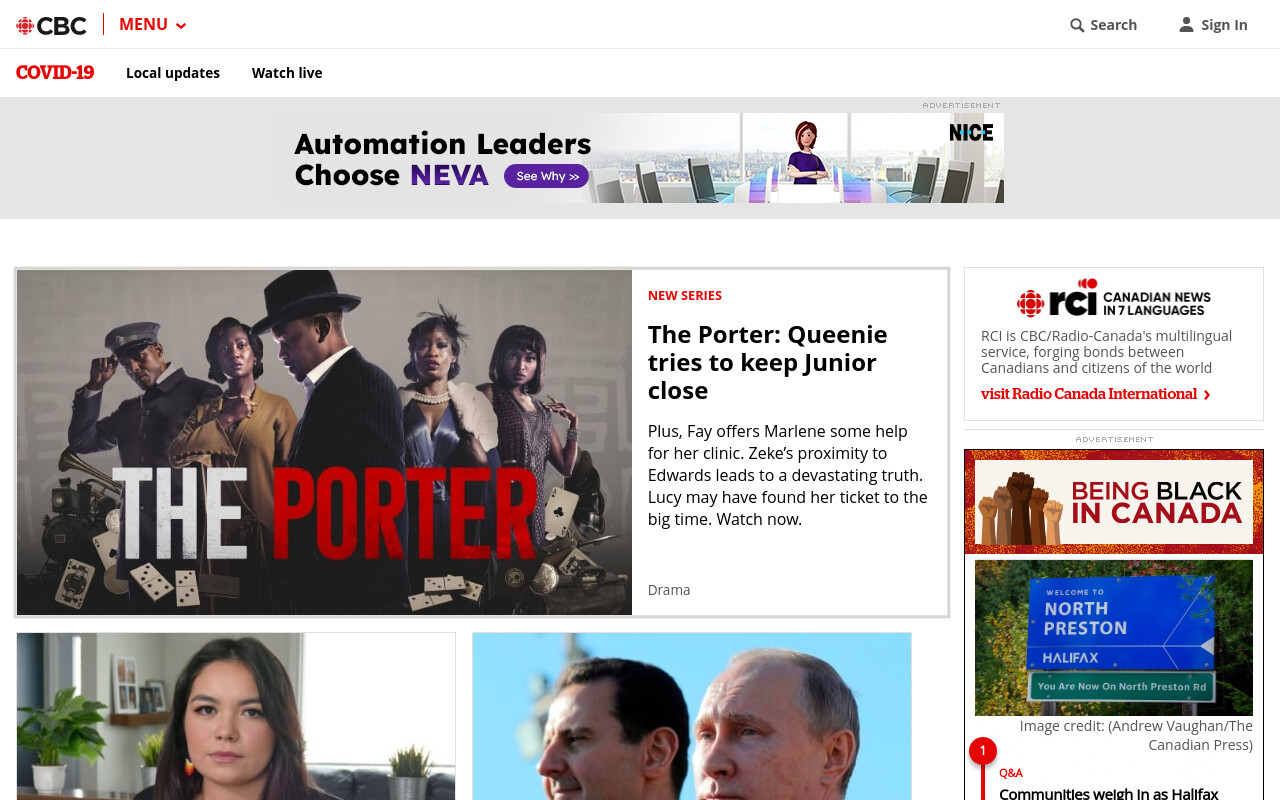Click the CBC gem logo icon
The width and height of the screenshot is (1280, 800).
[25, 26]
